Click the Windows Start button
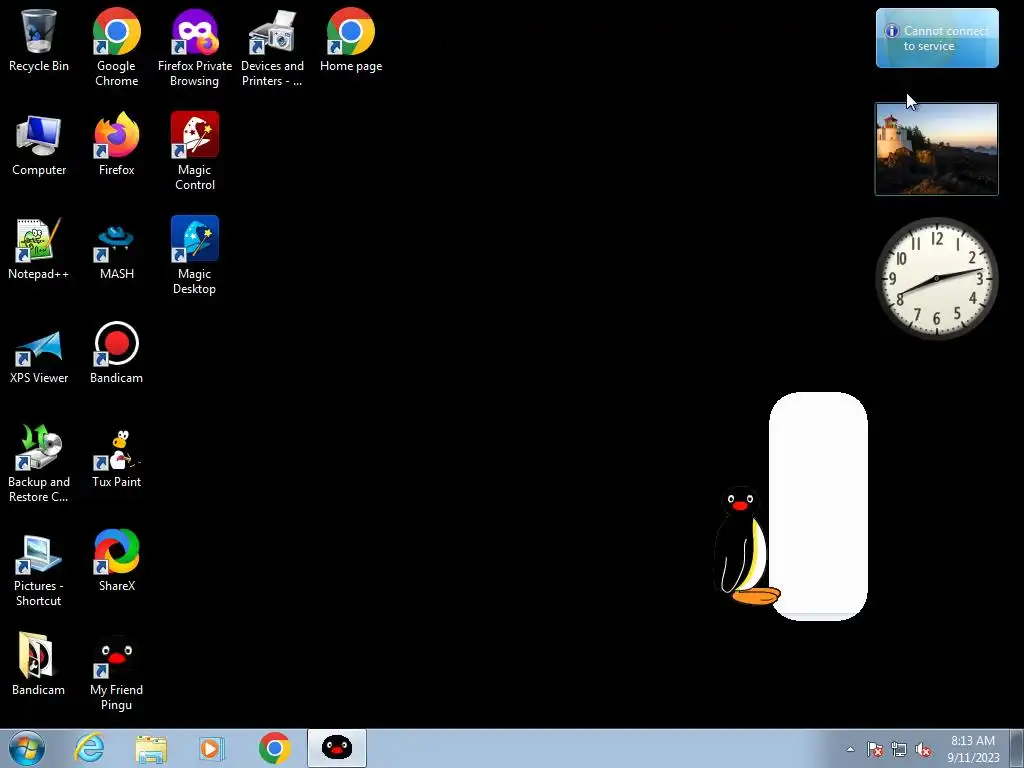Image resolution: width=1024 pixels, height=768 pixels. coord(27,748)
